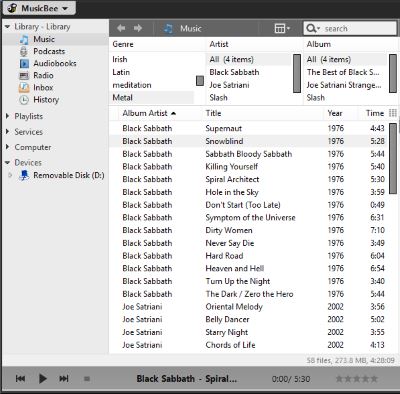Screen dimensions: 400x394
Task: Click the Album list scrollbar thumb
Action: [393, 73]
